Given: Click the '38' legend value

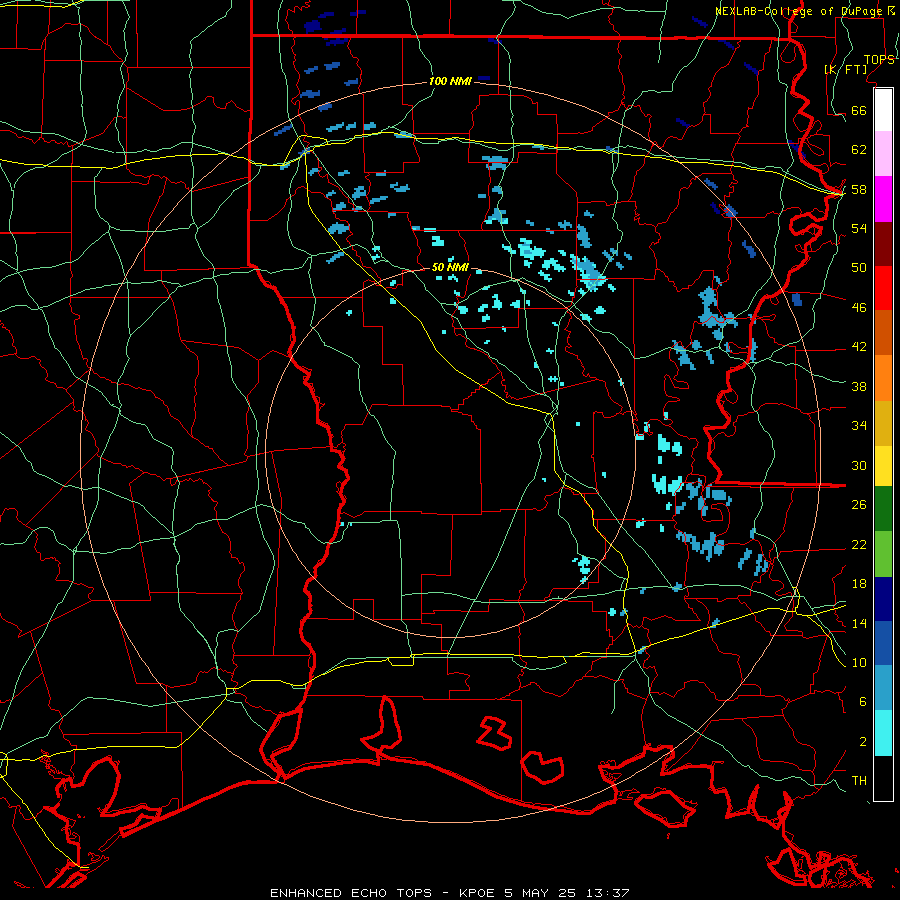Looking at the screenshot, I should pos(859,387).
